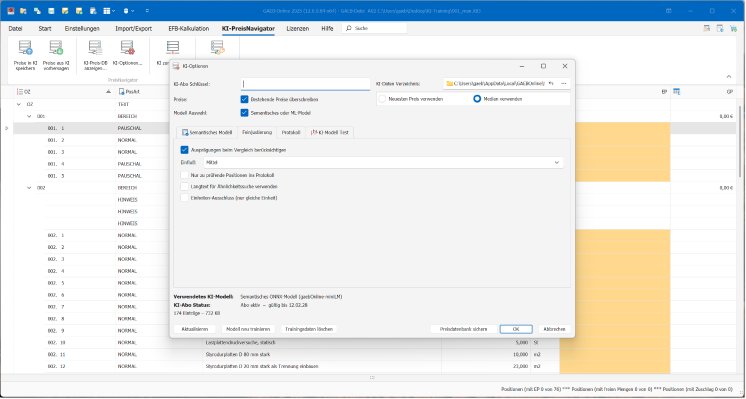Uncheck 'Ausprägungen beim Vergleich berücksichtigen'
The image size is (746, 399).
point(185,150)
